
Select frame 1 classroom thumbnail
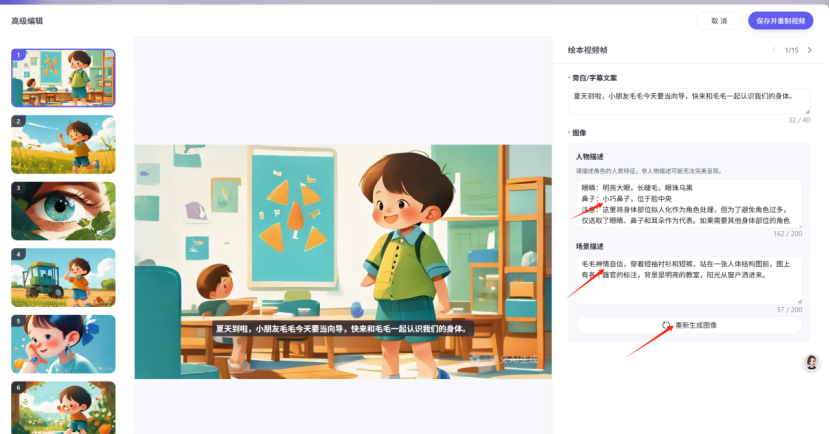pos(64,78)
